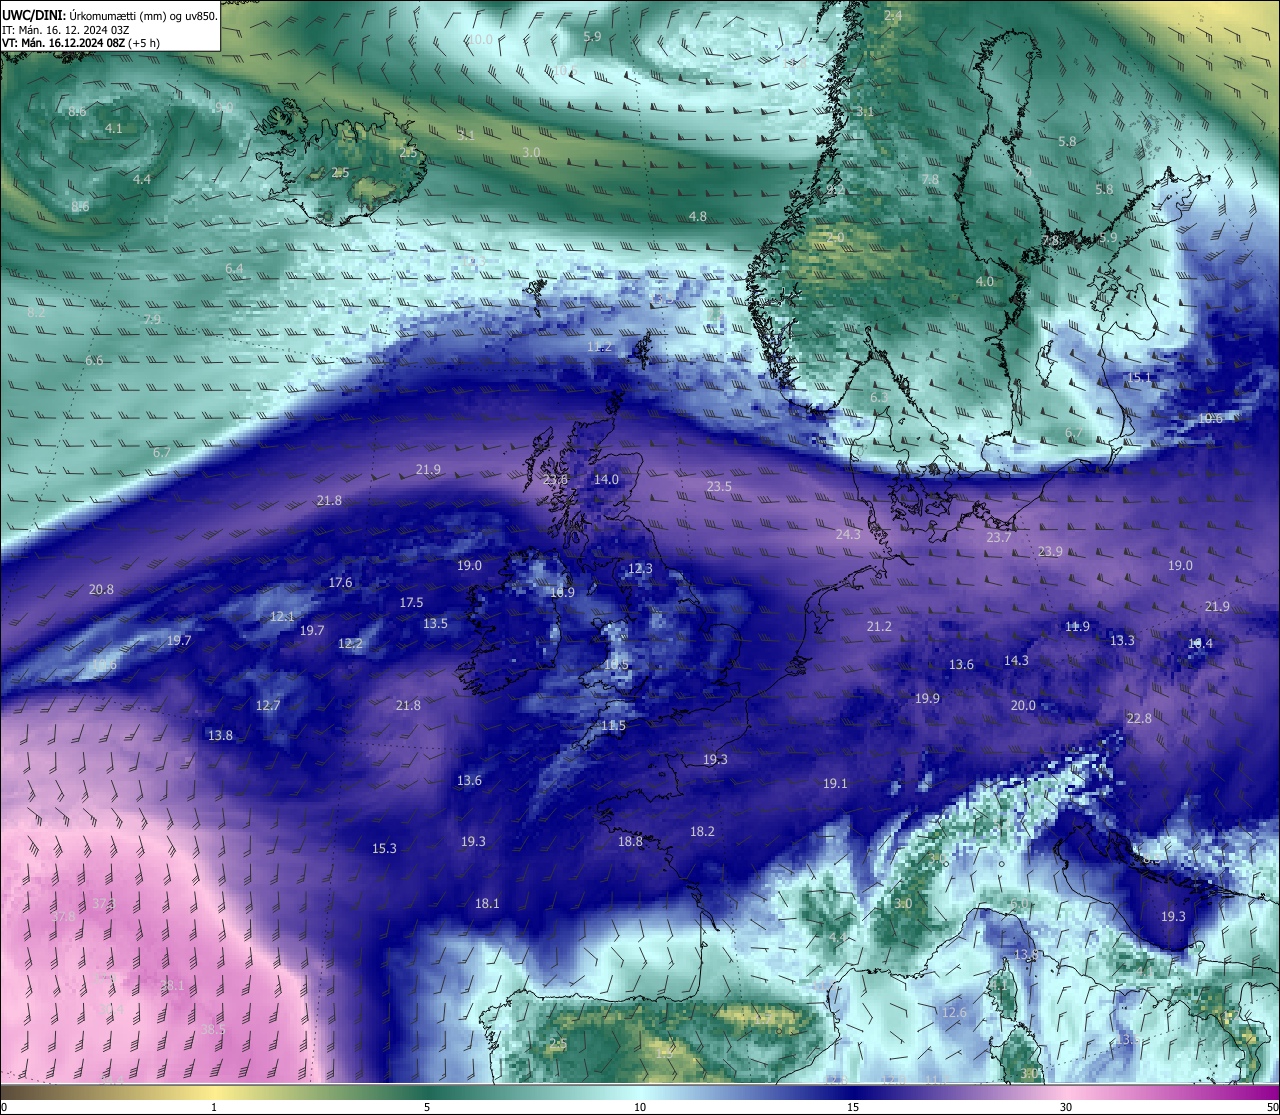Click the 5 tick on the color scale
This screenshot has height=1115, width=1280.
tap(427, 1107)
